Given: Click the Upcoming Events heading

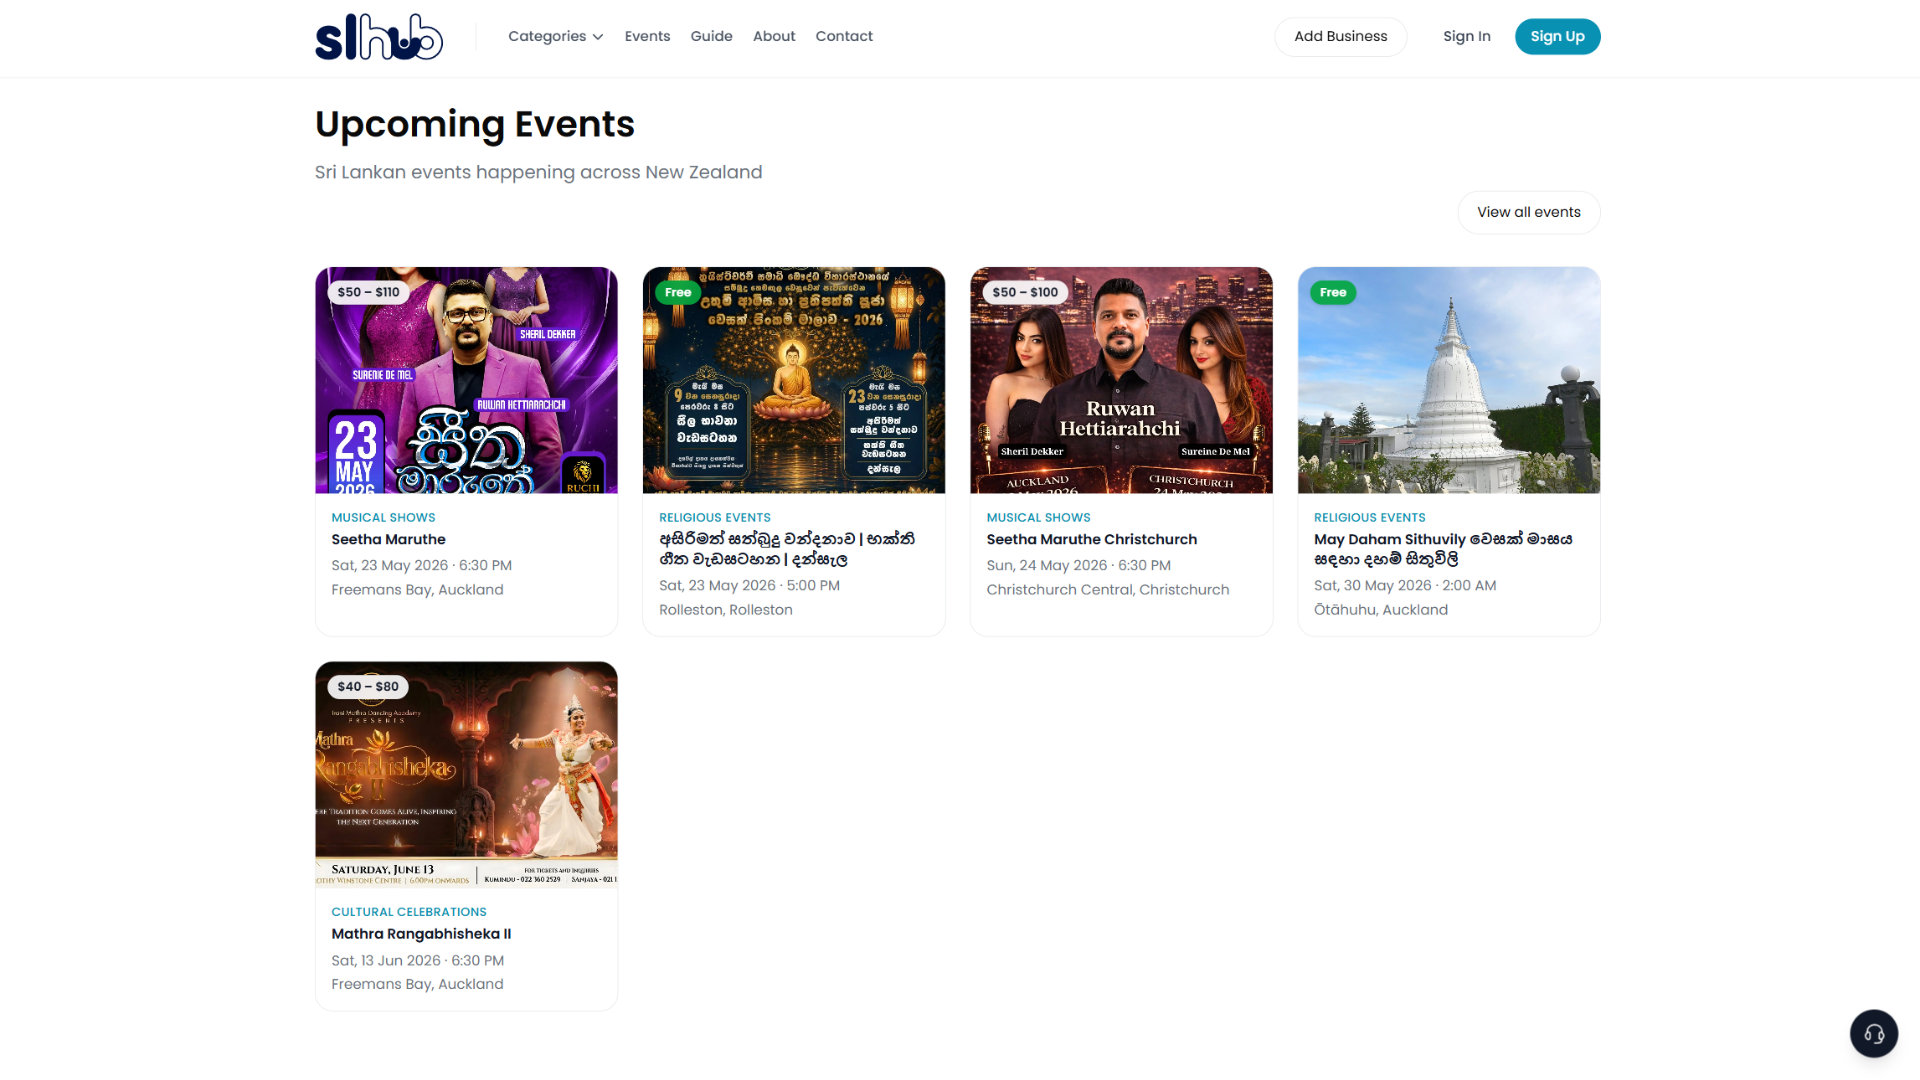Looking at the screenshot, I should pyautogui.click(x=474, y=125).
